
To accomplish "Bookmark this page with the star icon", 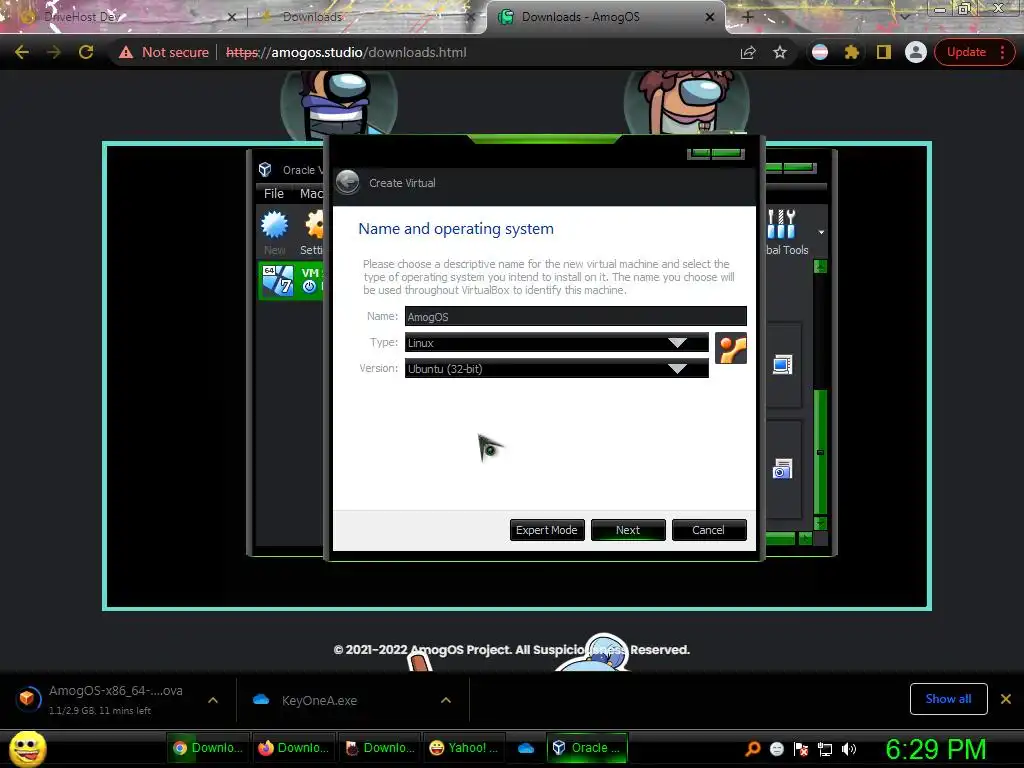I will [780, 52].
